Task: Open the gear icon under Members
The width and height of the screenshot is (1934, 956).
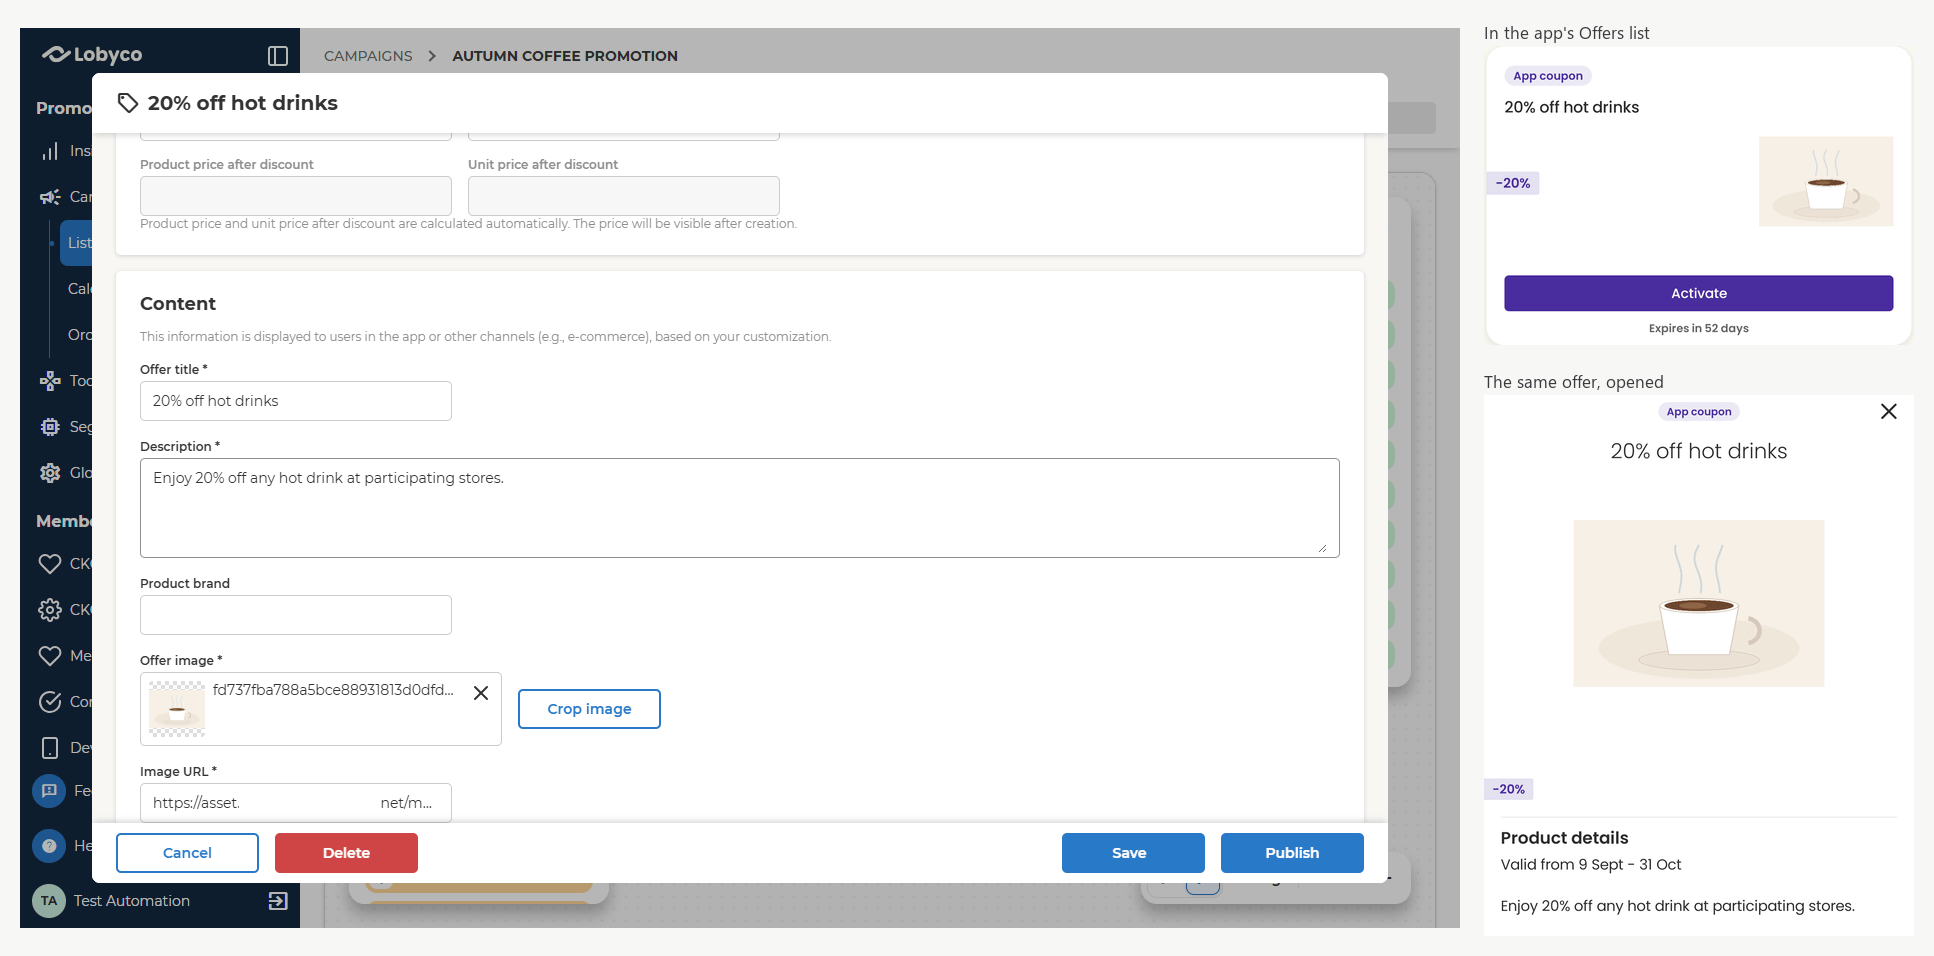Action: pos(50,610)
